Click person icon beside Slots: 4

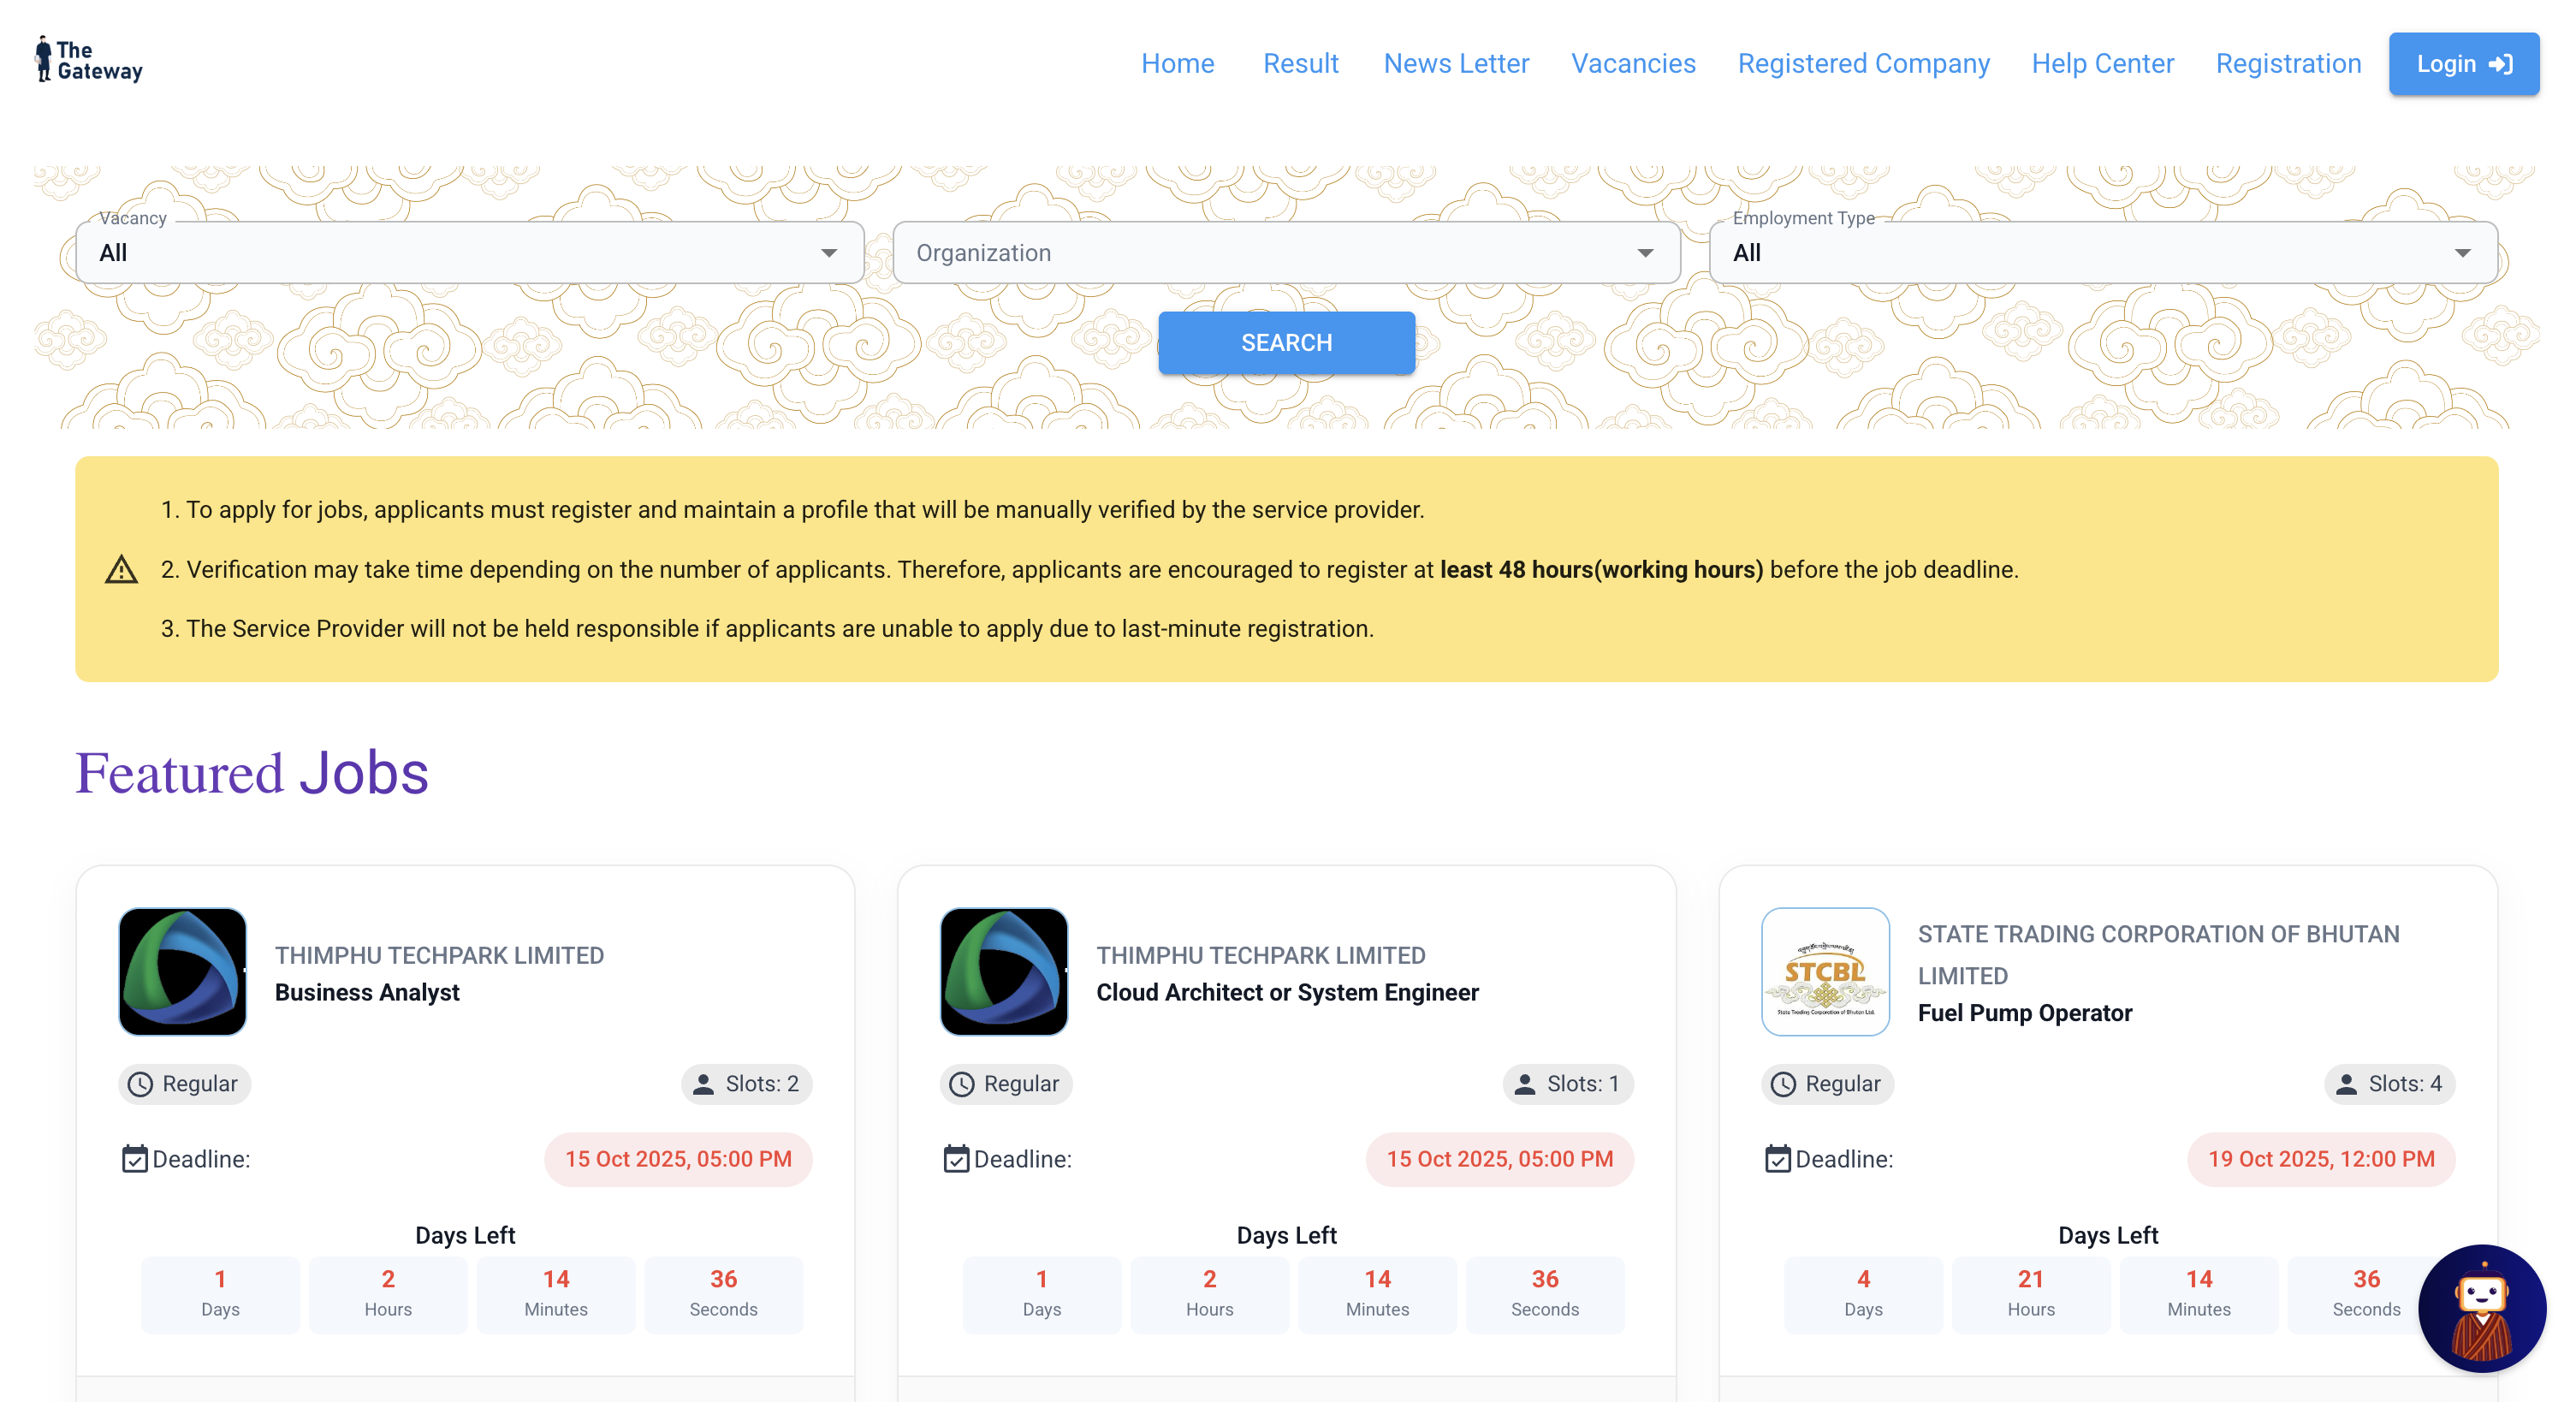(2346, 1084)
